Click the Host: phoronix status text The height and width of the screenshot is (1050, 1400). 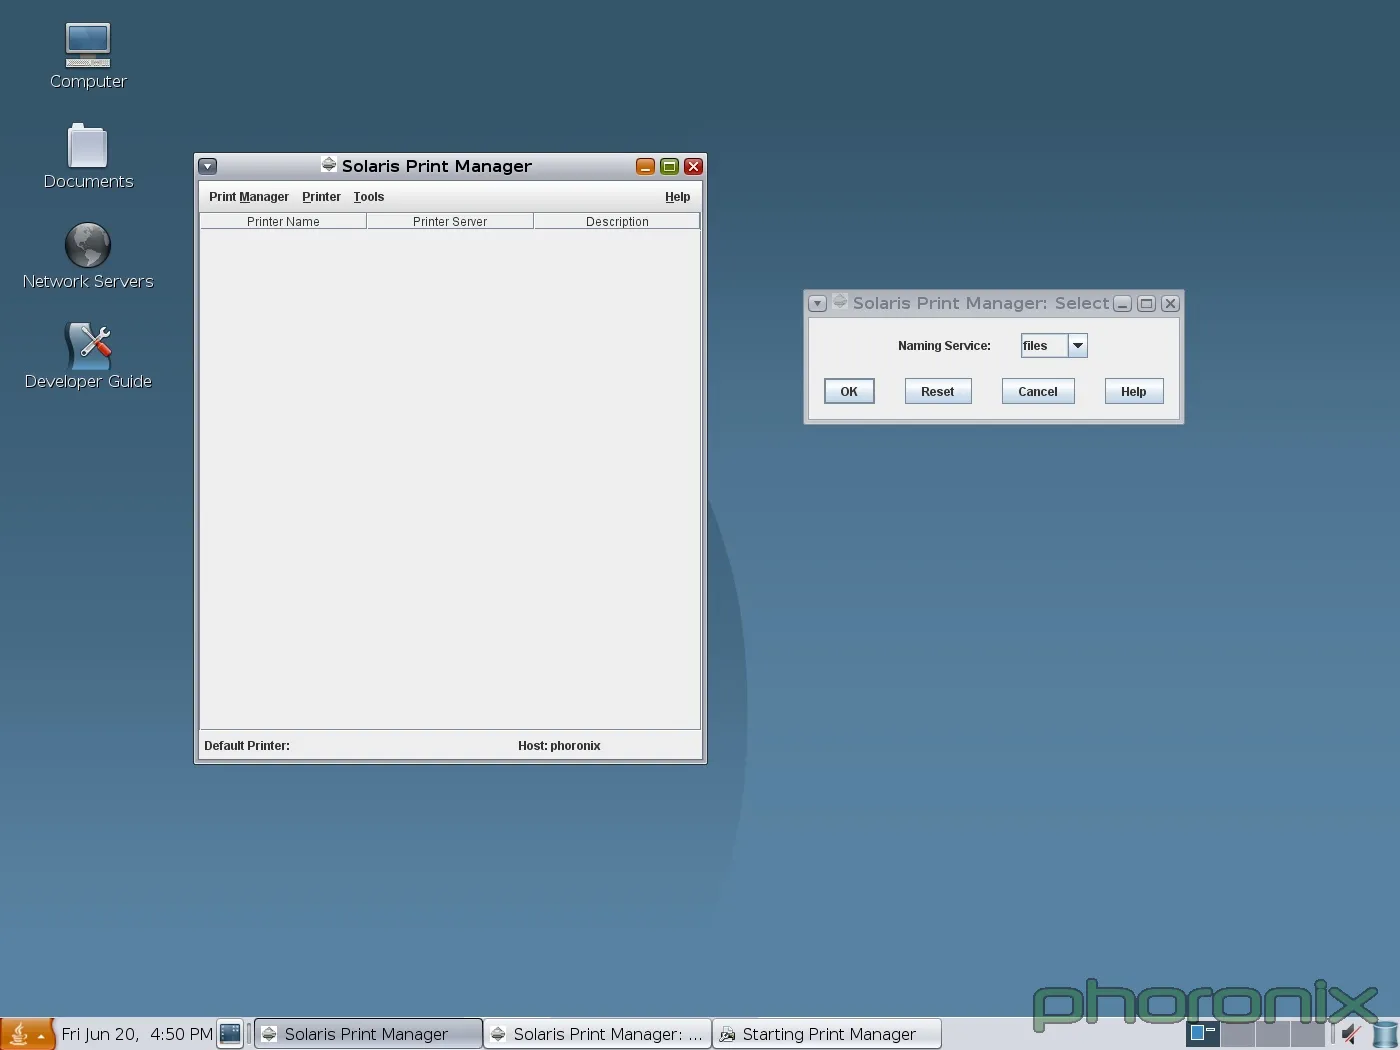[x=559, y=746]
